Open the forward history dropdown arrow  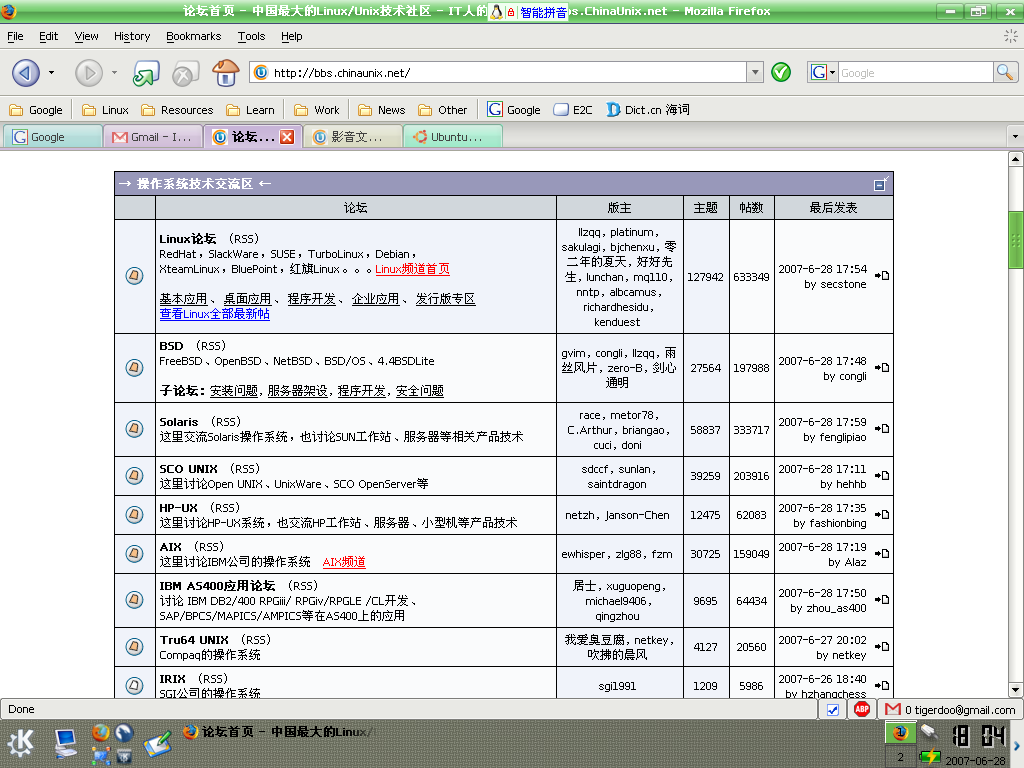[114, 72]
